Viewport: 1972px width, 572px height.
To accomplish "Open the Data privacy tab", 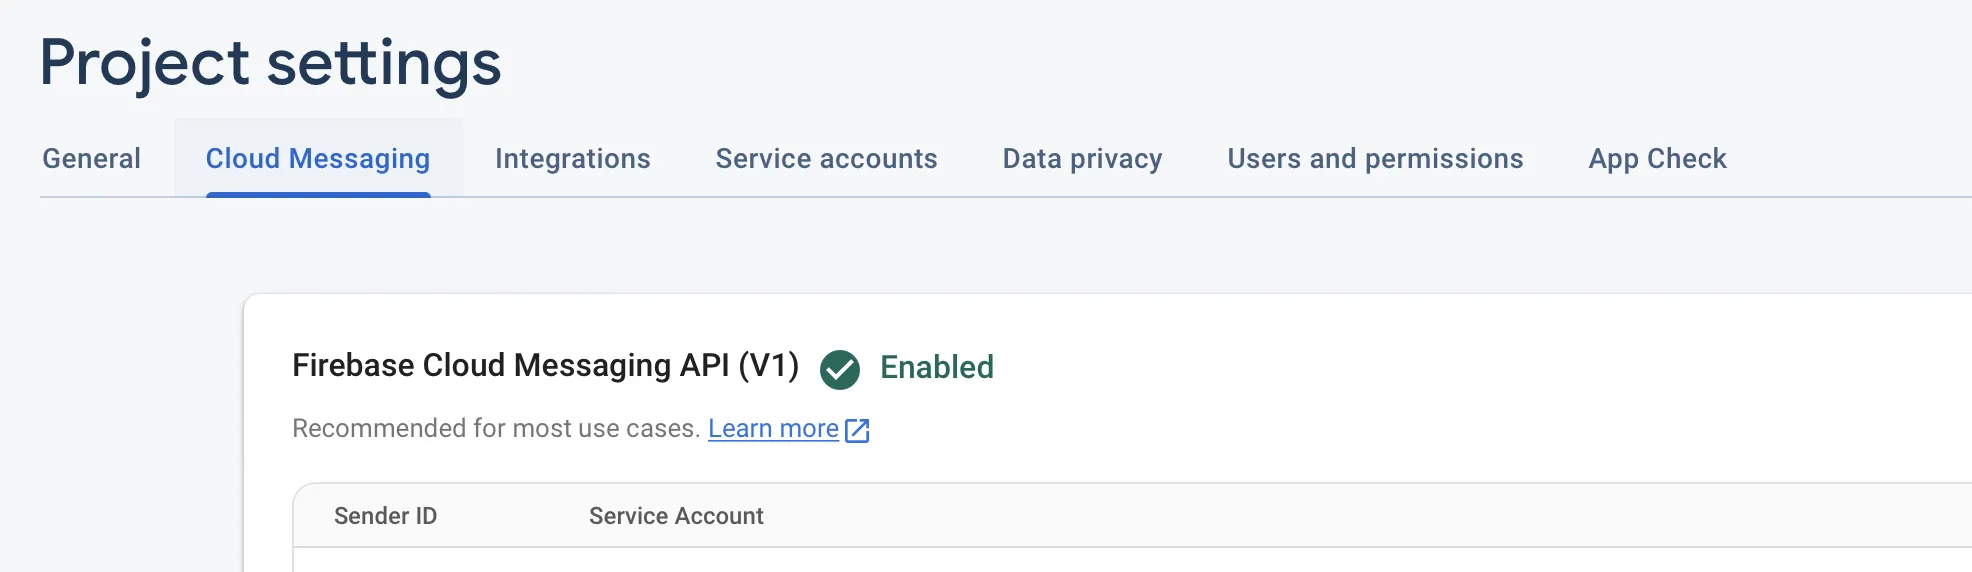I will [1082, 159].
